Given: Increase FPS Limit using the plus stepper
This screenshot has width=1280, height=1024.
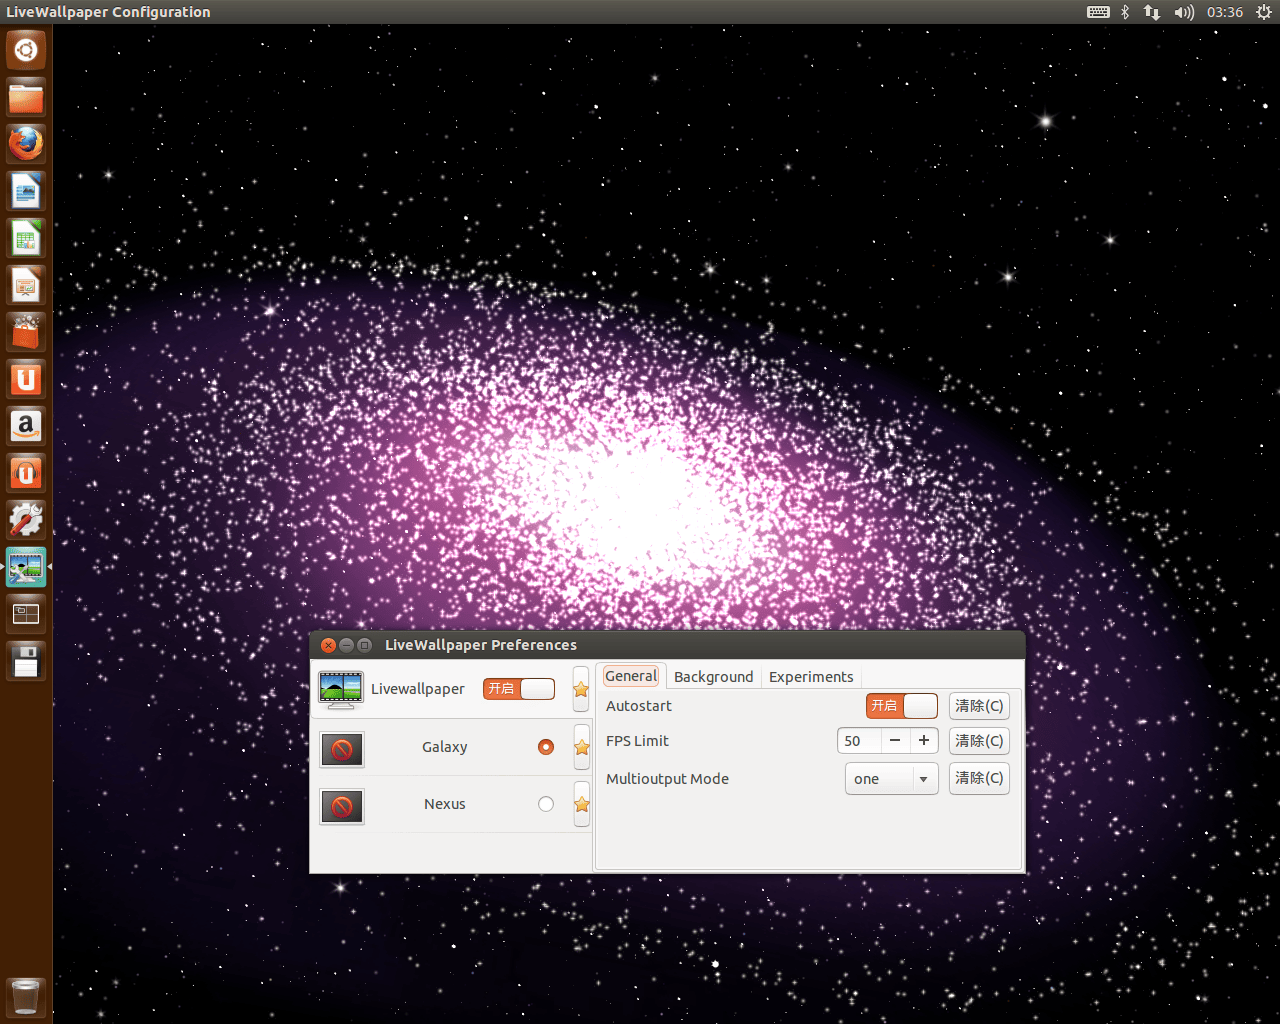Looking at the screenshot, I should 923,741.
